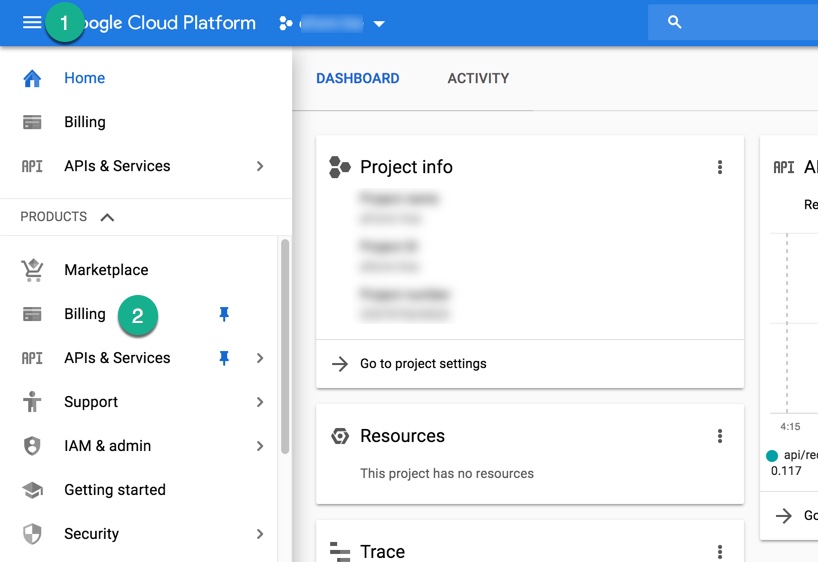The width and height of the screenshot is (818, 562).
Task: Click the arrow icon beside project settings
Action: [340, 364]
